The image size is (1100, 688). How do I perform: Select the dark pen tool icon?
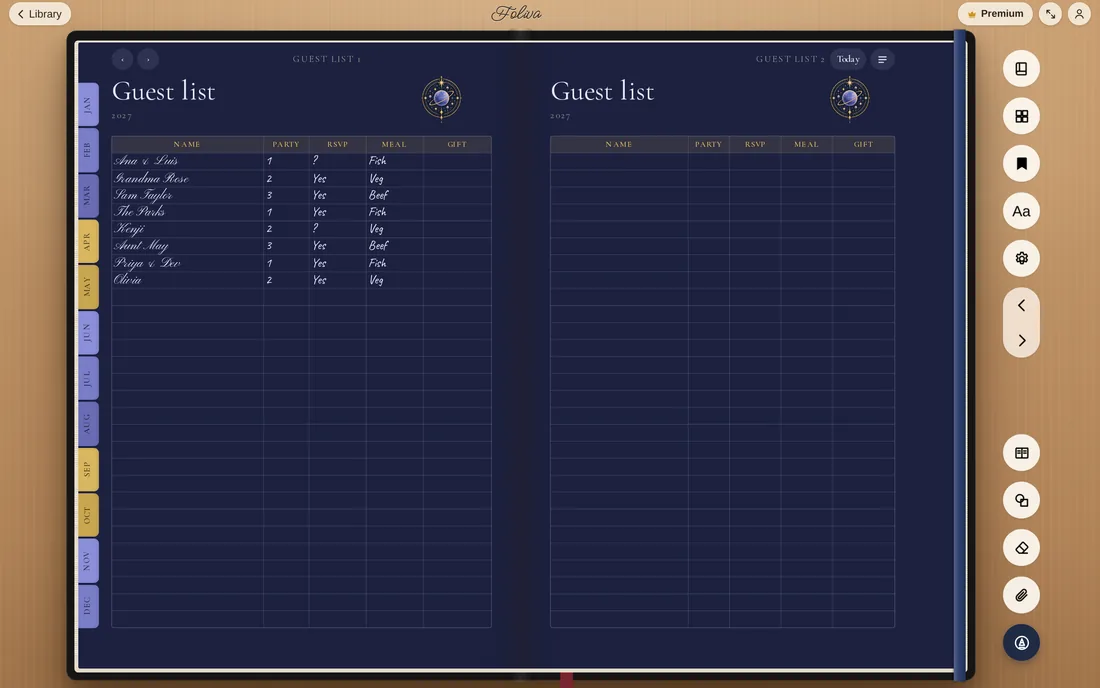coord(1021,642)
